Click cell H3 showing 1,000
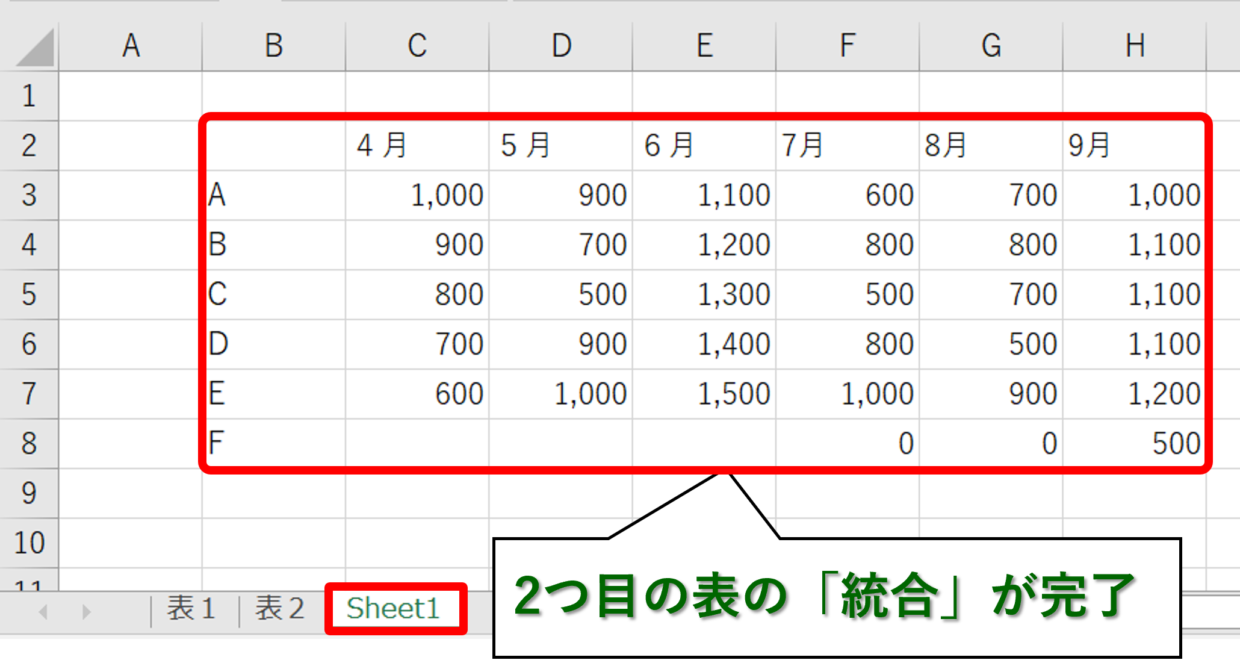1240x663 pixels. [1135, 195]
